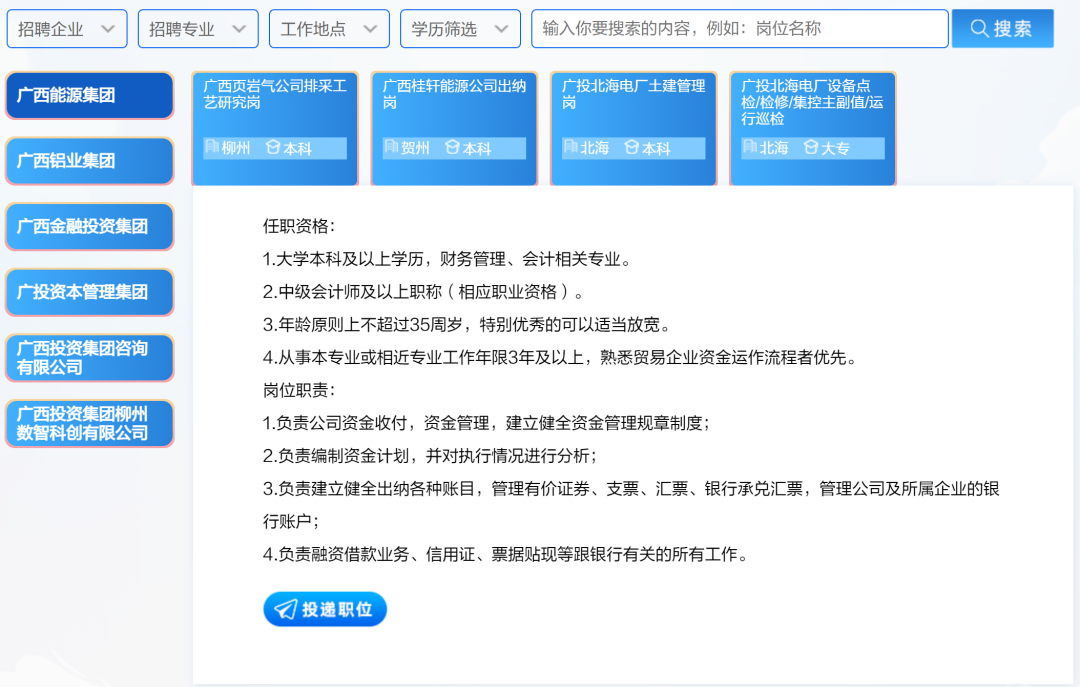Screen dimensions: 1080x687
Task: Click the building icon on the 土建管理岗 card
Action: point(570,147)
